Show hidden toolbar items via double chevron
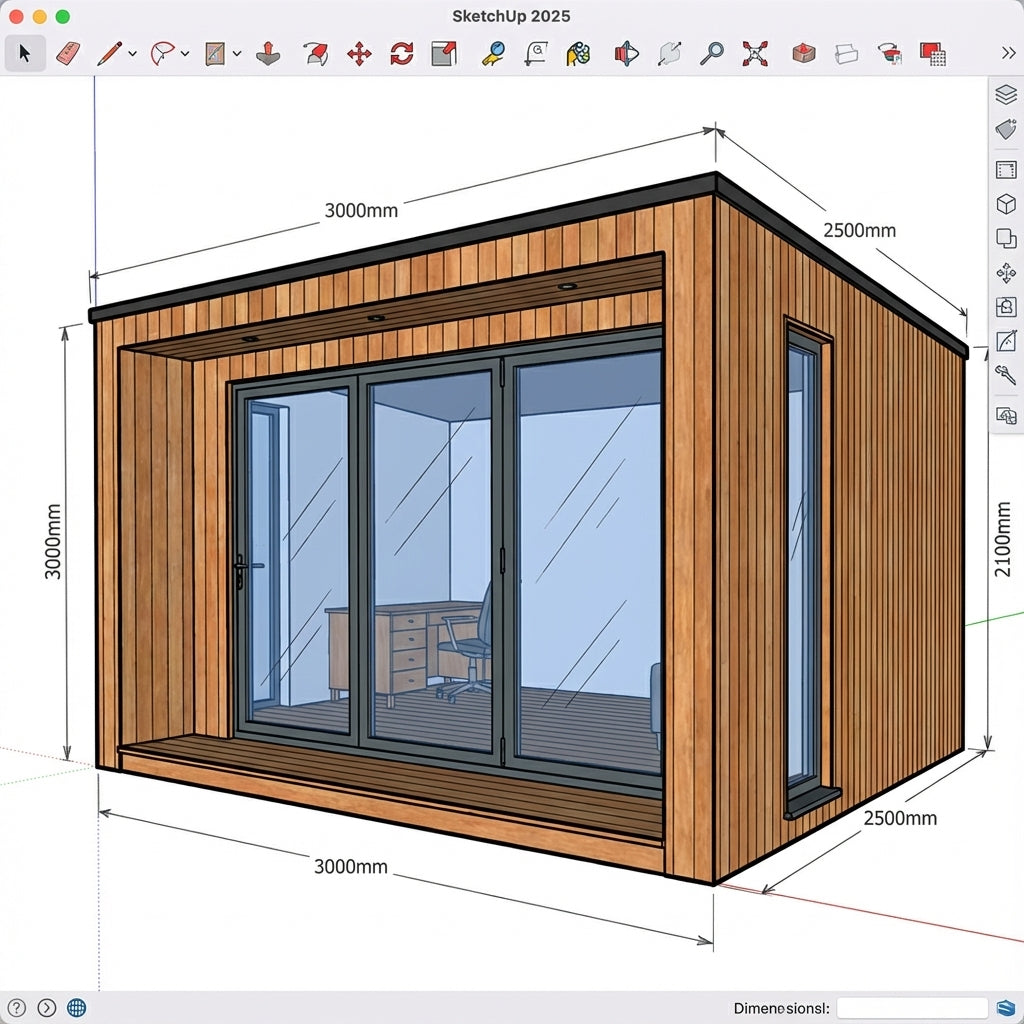1024x1024 pixels. [1009, 53]
